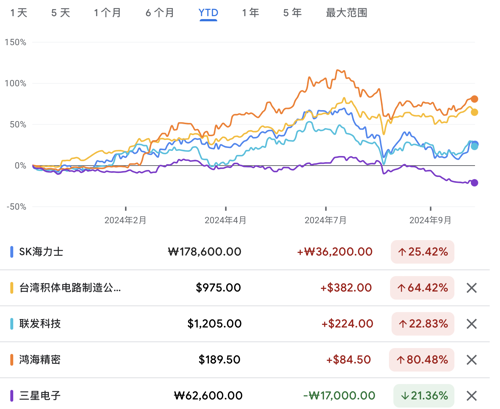Switch to the 1个月 range tab
Image resolution: width=500 pixels, height=409 pixels.
coord(107,13)
